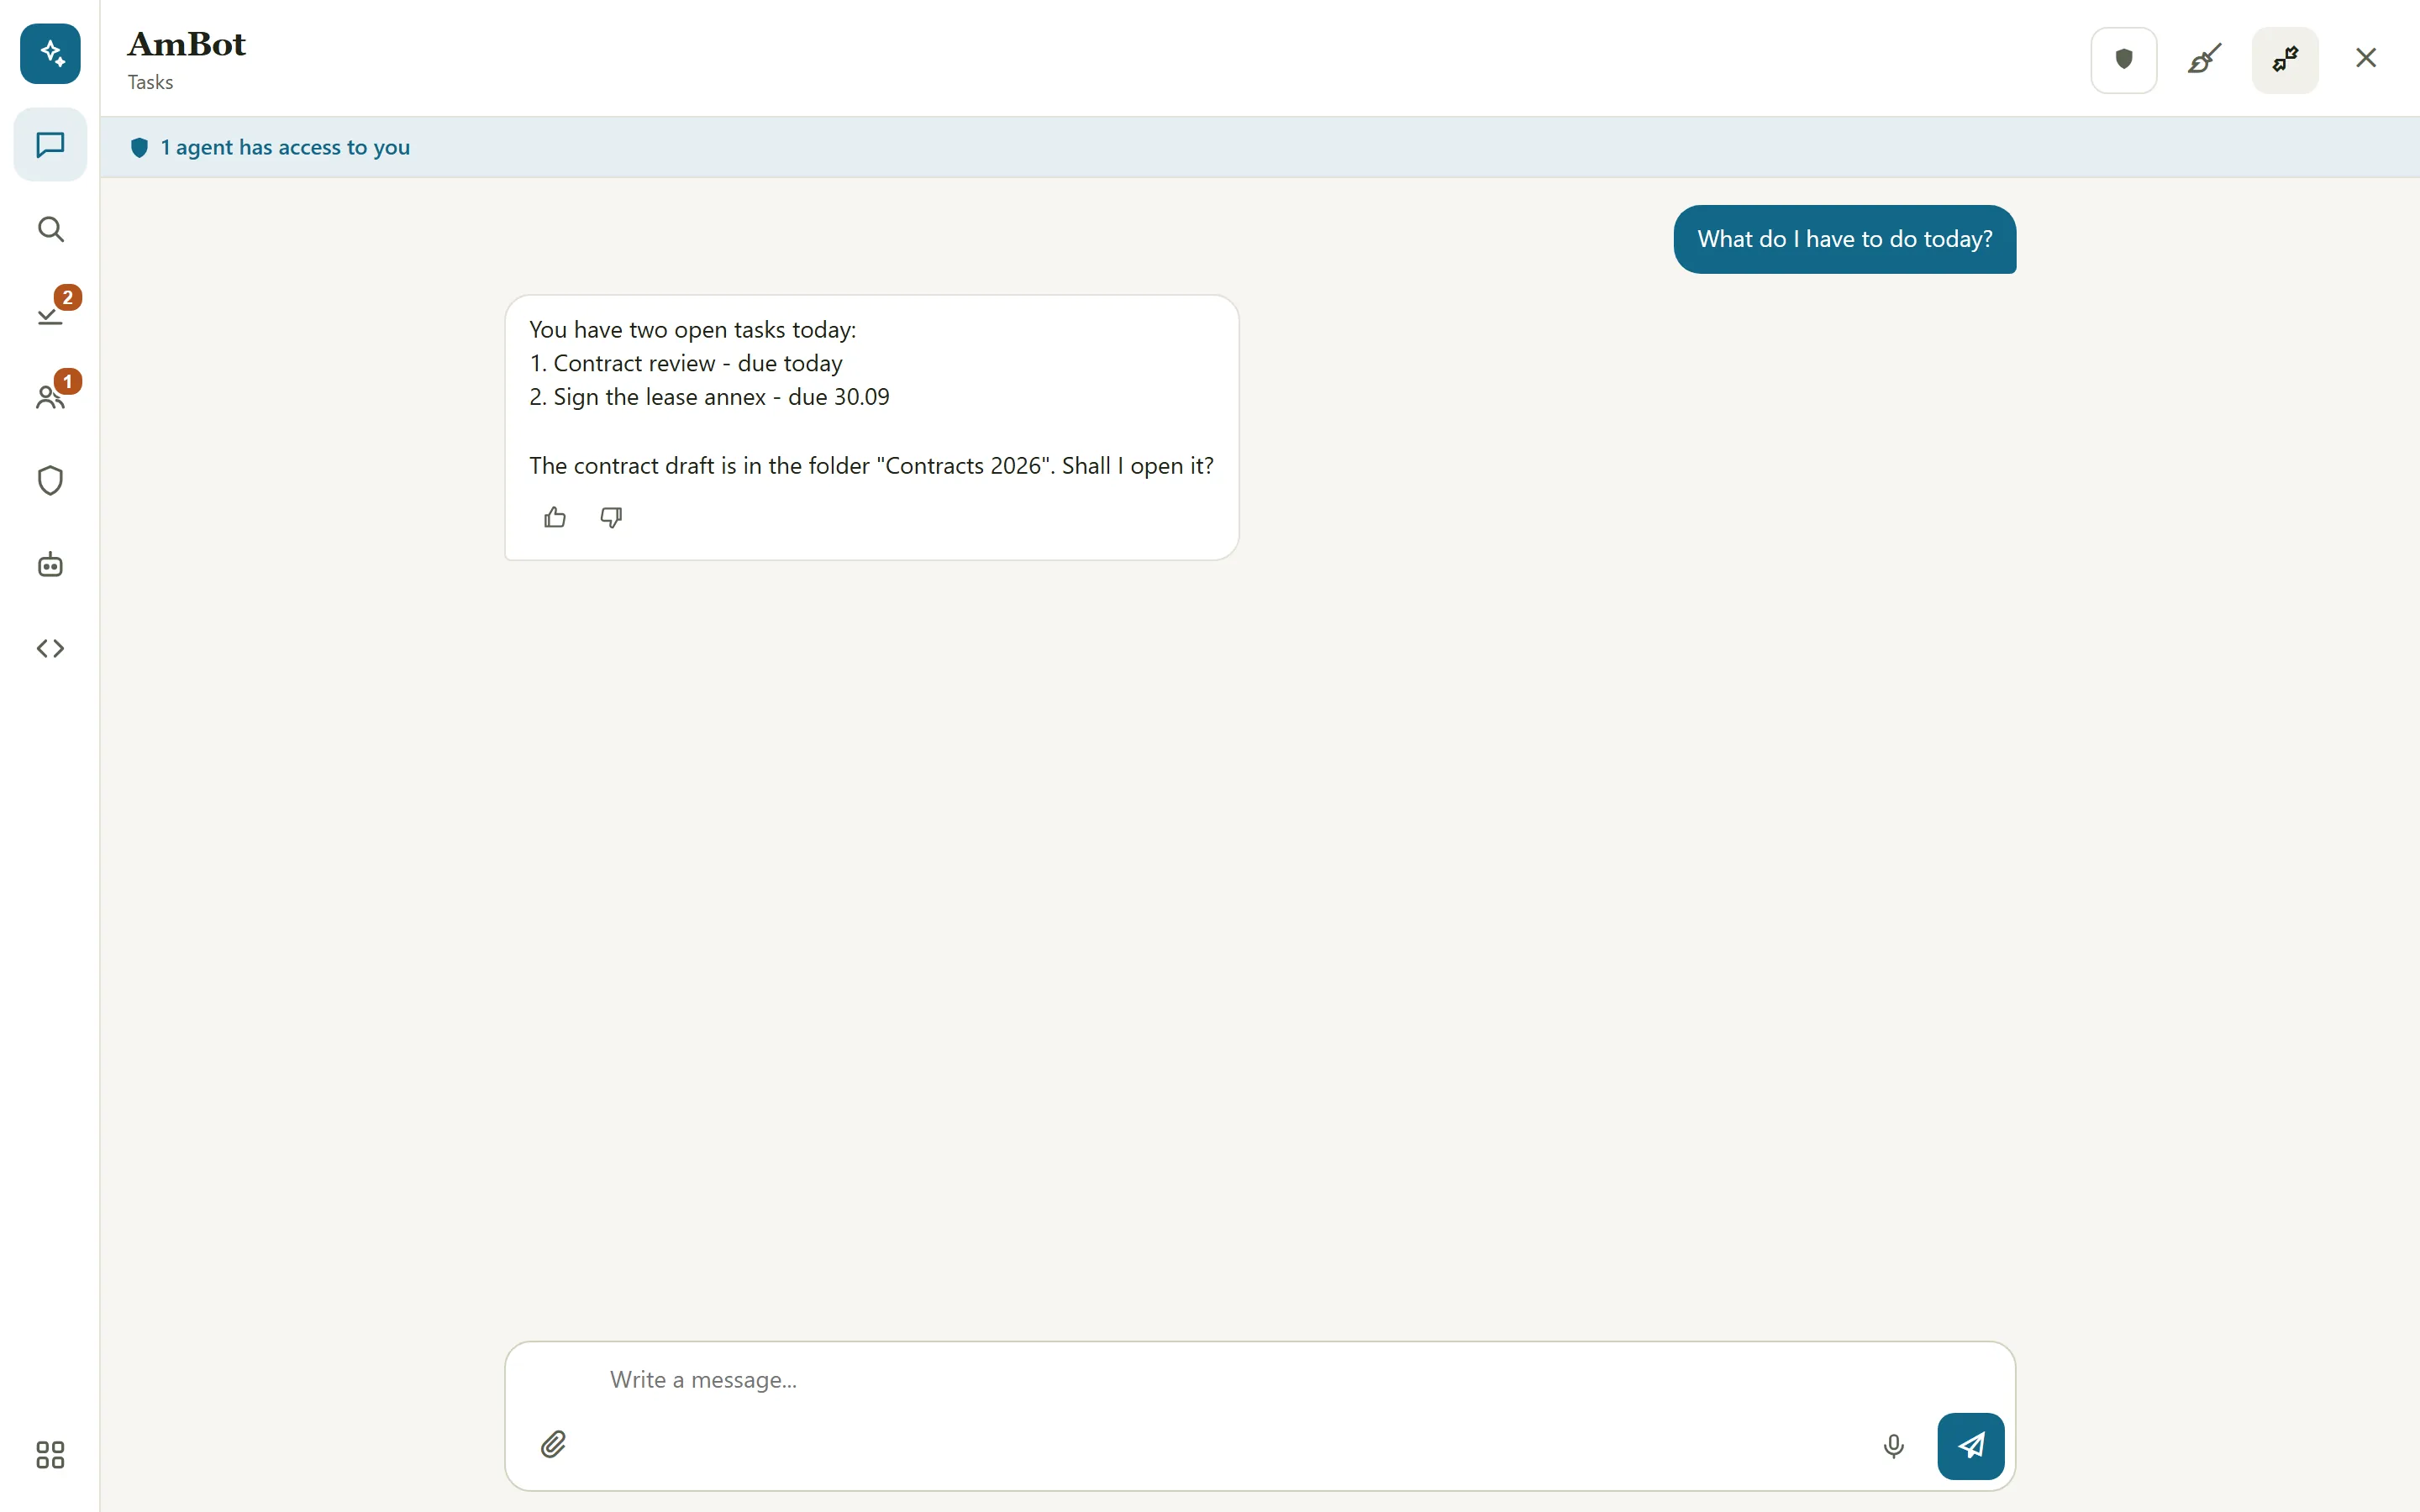The height and width of the screenshot is (1512, 2420).
Task: Open tasks icon with badge 2
Action: click(x=50, y=313)
